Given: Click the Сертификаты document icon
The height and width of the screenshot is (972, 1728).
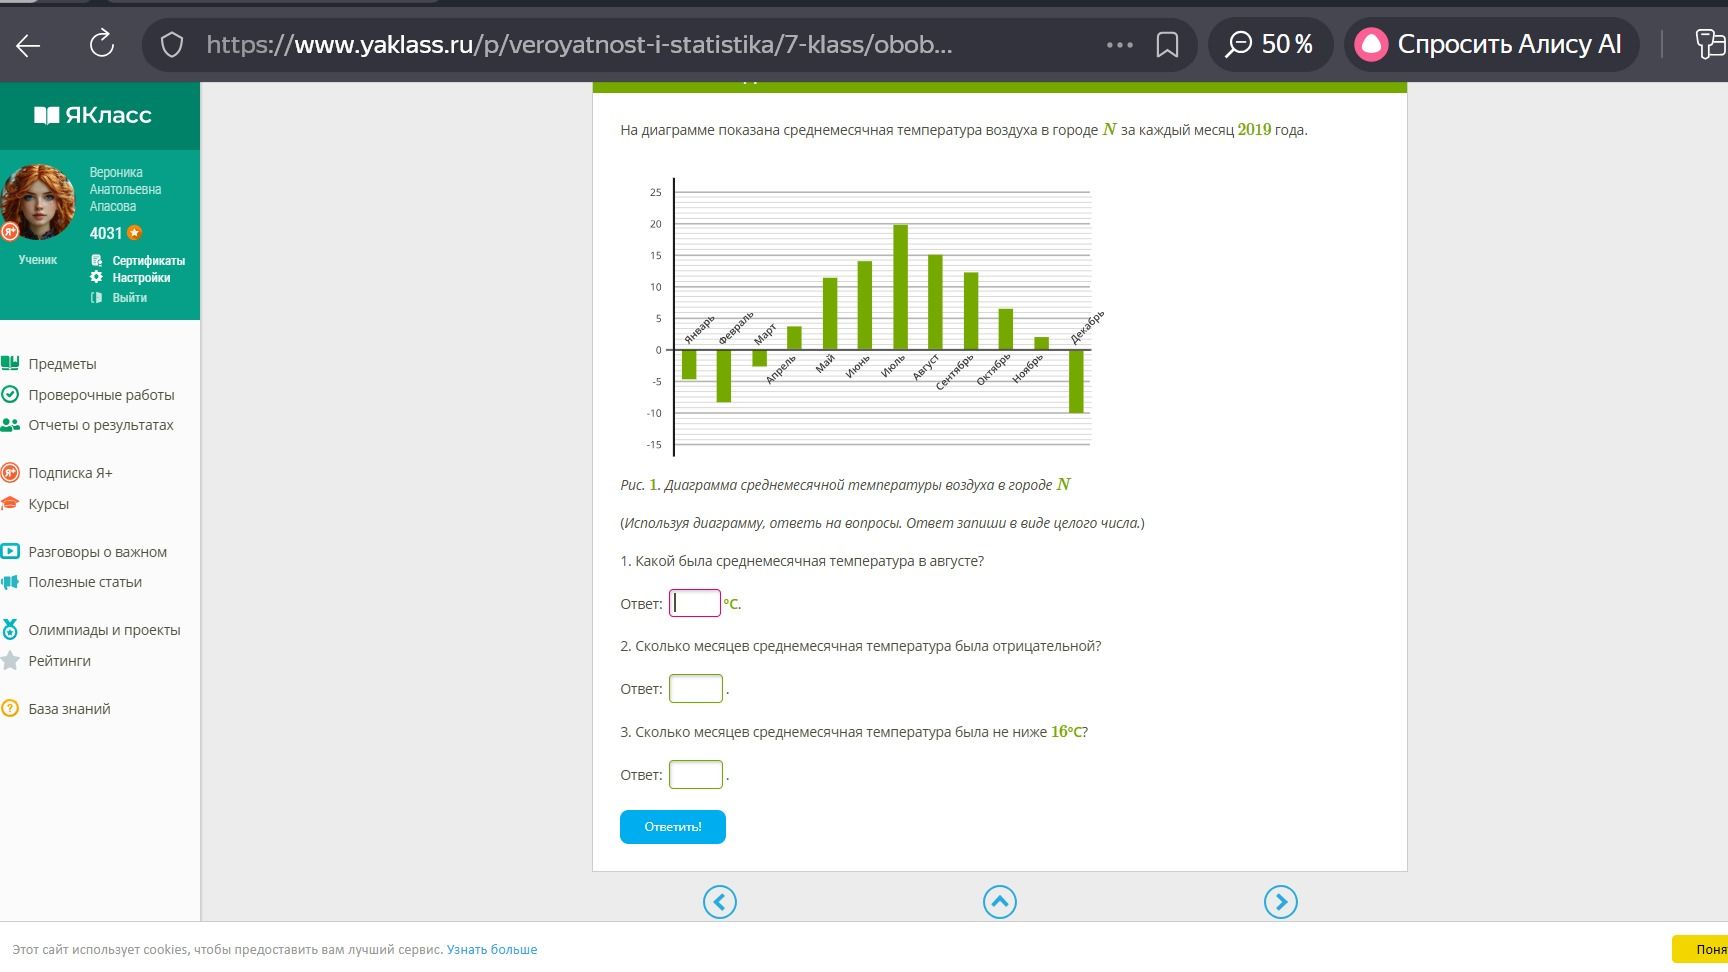Looking at the screenshot, I should click(x=97, y=261).
